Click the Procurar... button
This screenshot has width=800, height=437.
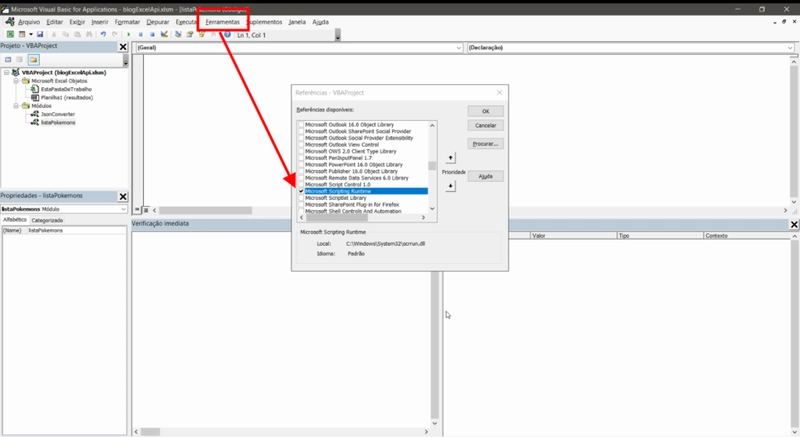click(486, 144)
